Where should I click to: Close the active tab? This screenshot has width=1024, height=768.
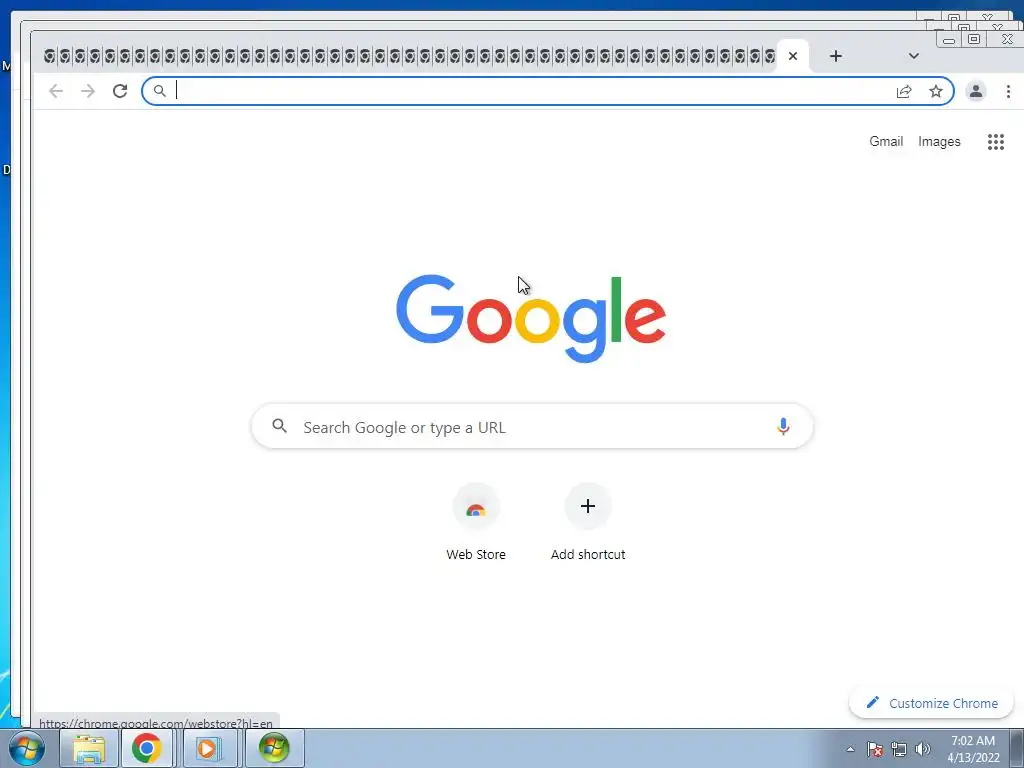pos(793,56)
